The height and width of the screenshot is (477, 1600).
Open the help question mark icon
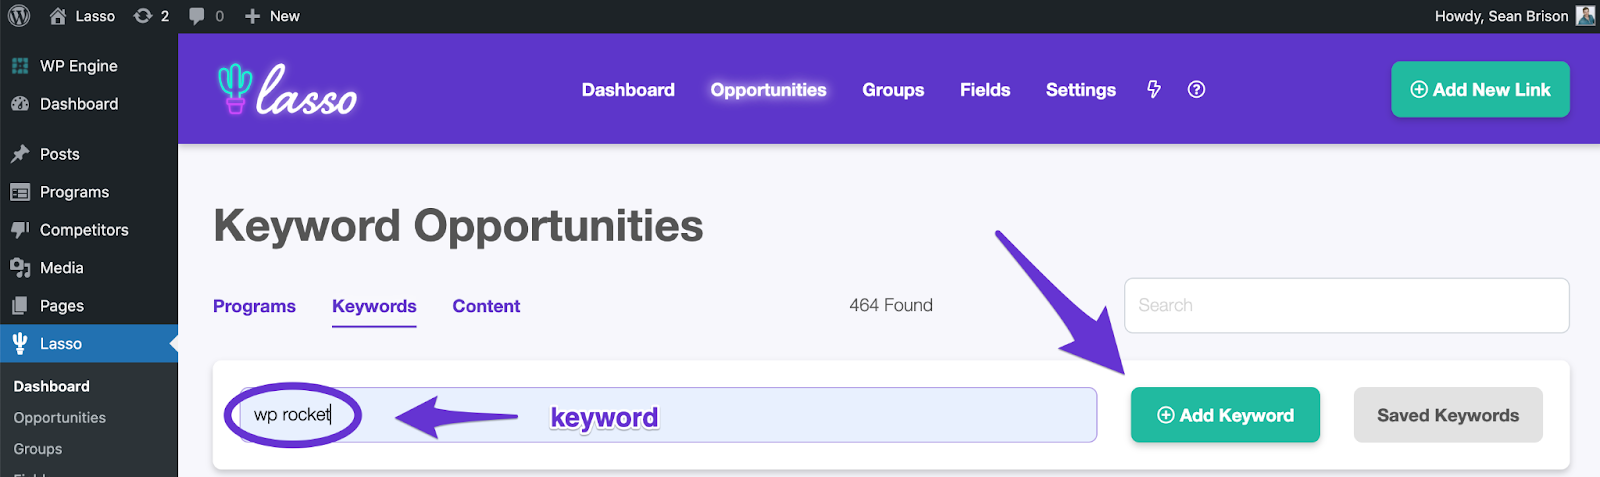[x=1196, y=89]
